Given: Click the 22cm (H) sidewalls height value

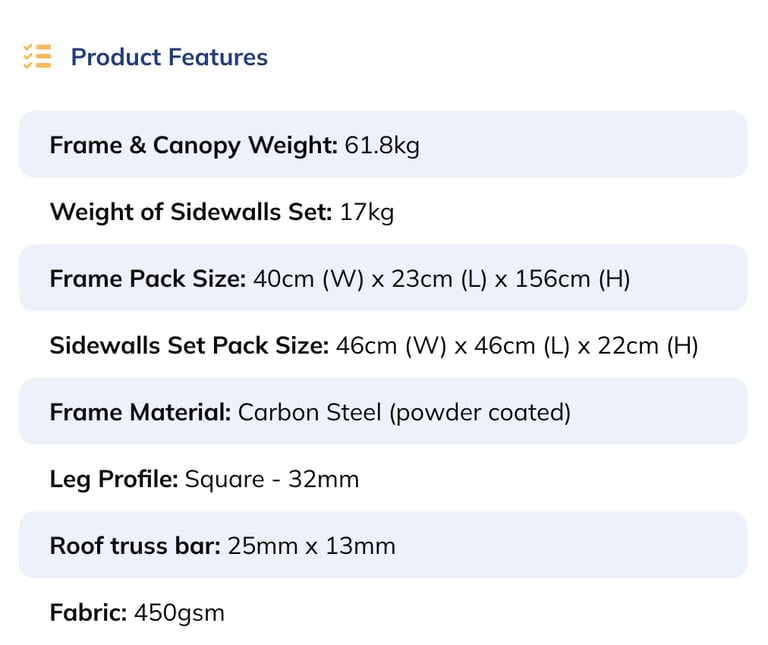Looking at the screenshot, I should (648, 346).
